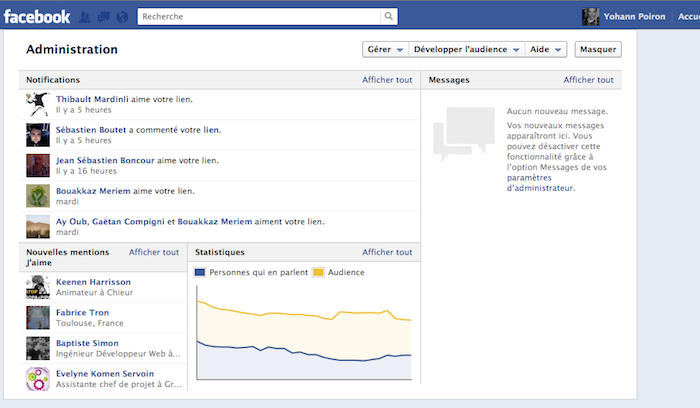Image resolution: width=700 pixels, height=408 pixels.
Task: Click the Facebook logo
Action: tap(36, 17)
